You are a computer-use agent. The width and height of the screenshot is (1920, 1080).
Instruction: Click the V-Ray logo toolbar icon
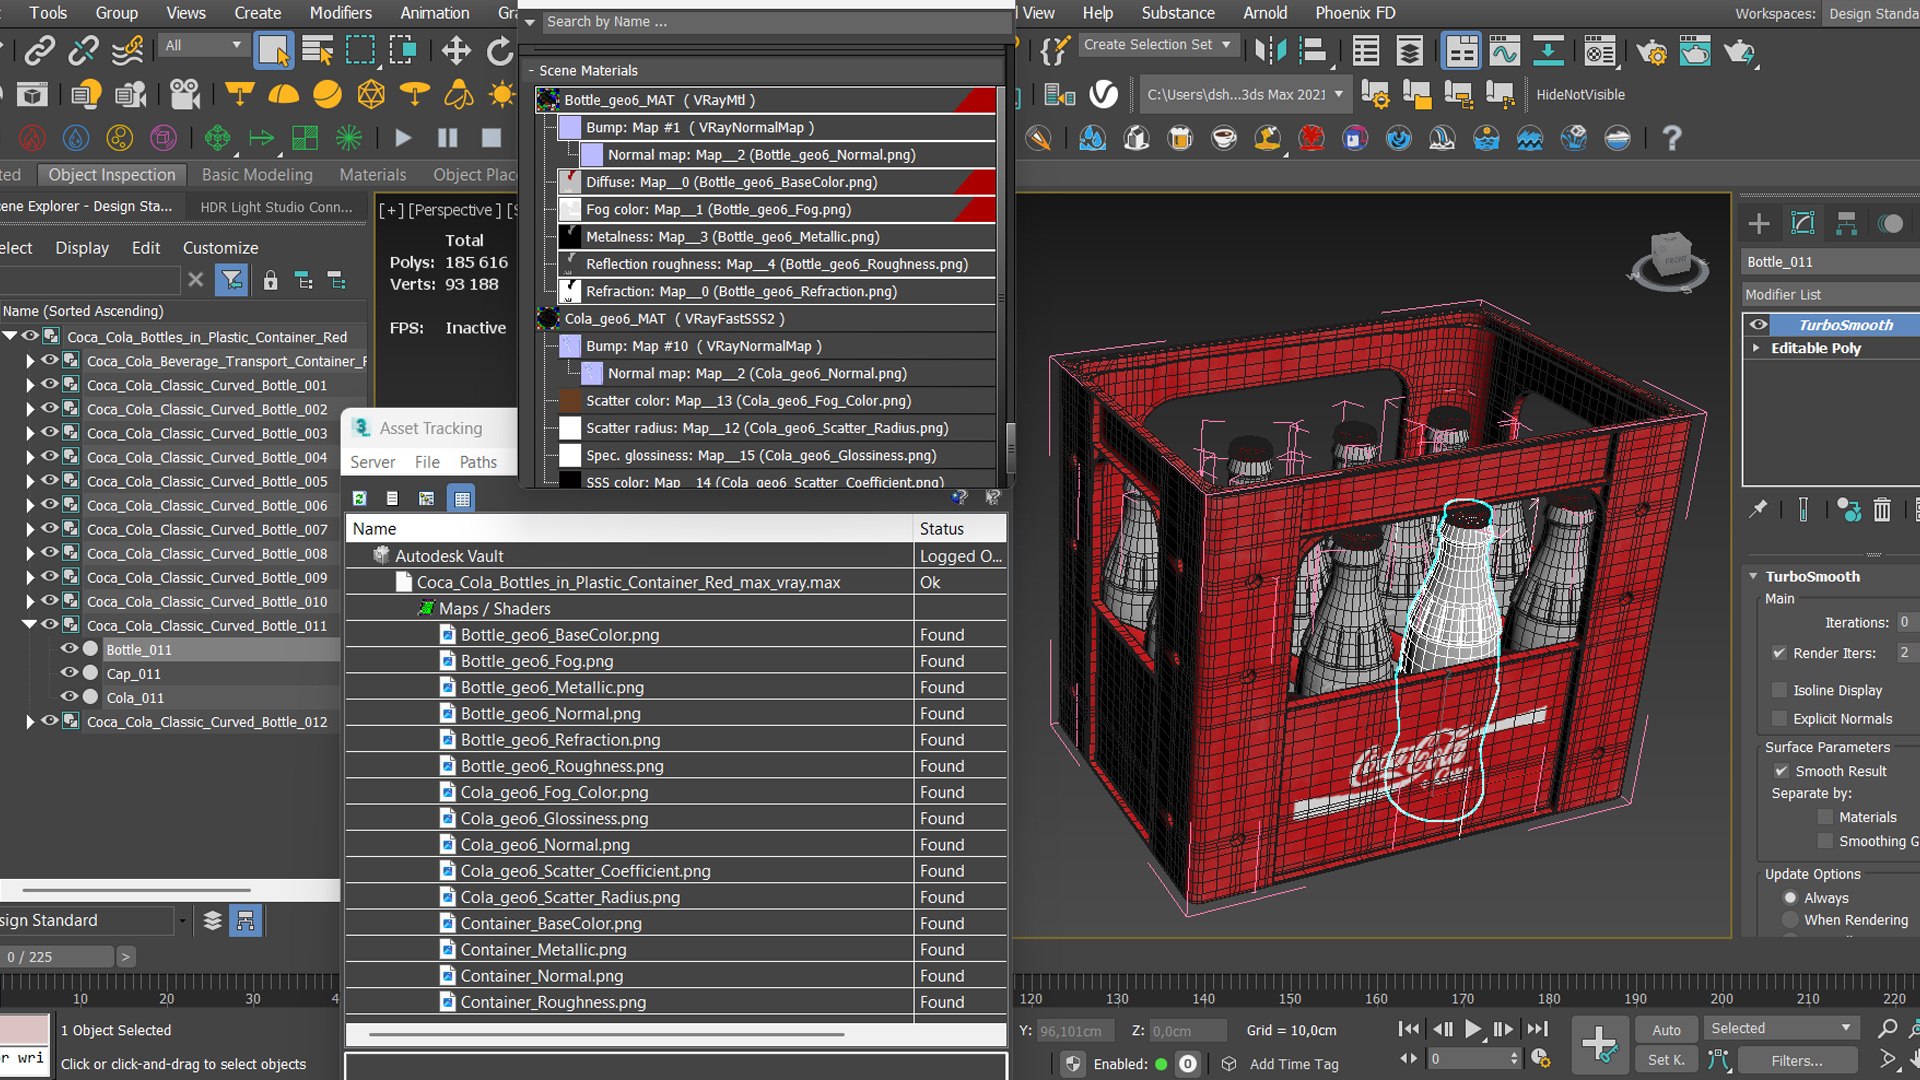click(x=1103, y=95)
